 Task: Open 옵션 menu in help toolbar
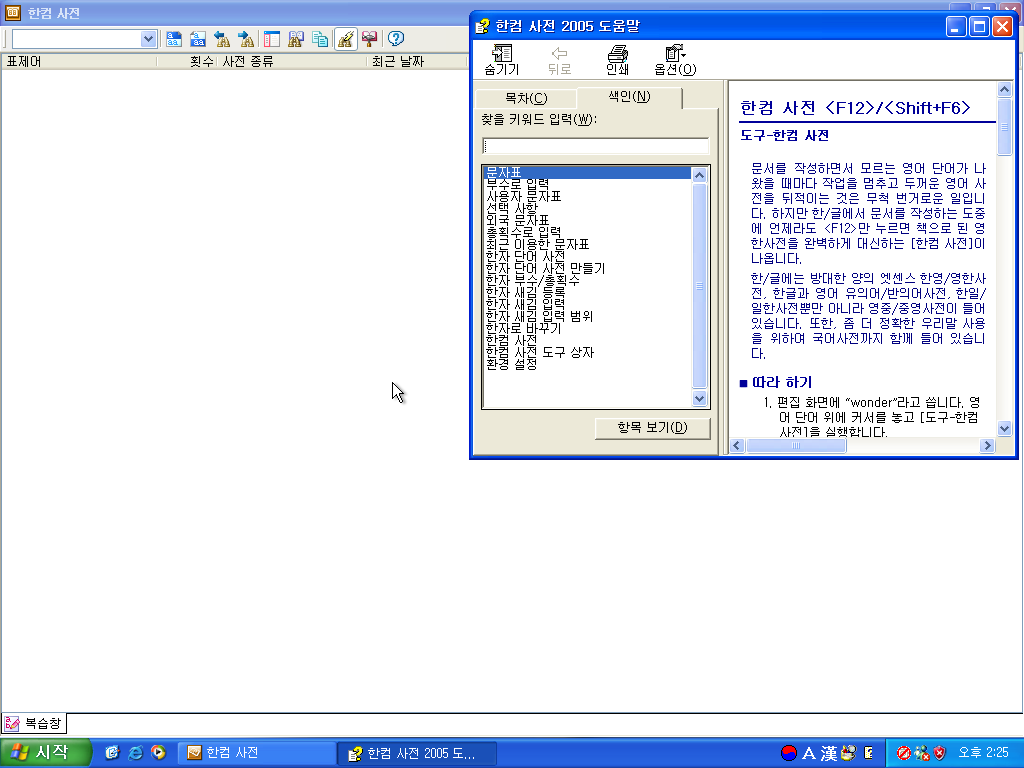pyautogui.click(x=675, y=60)
